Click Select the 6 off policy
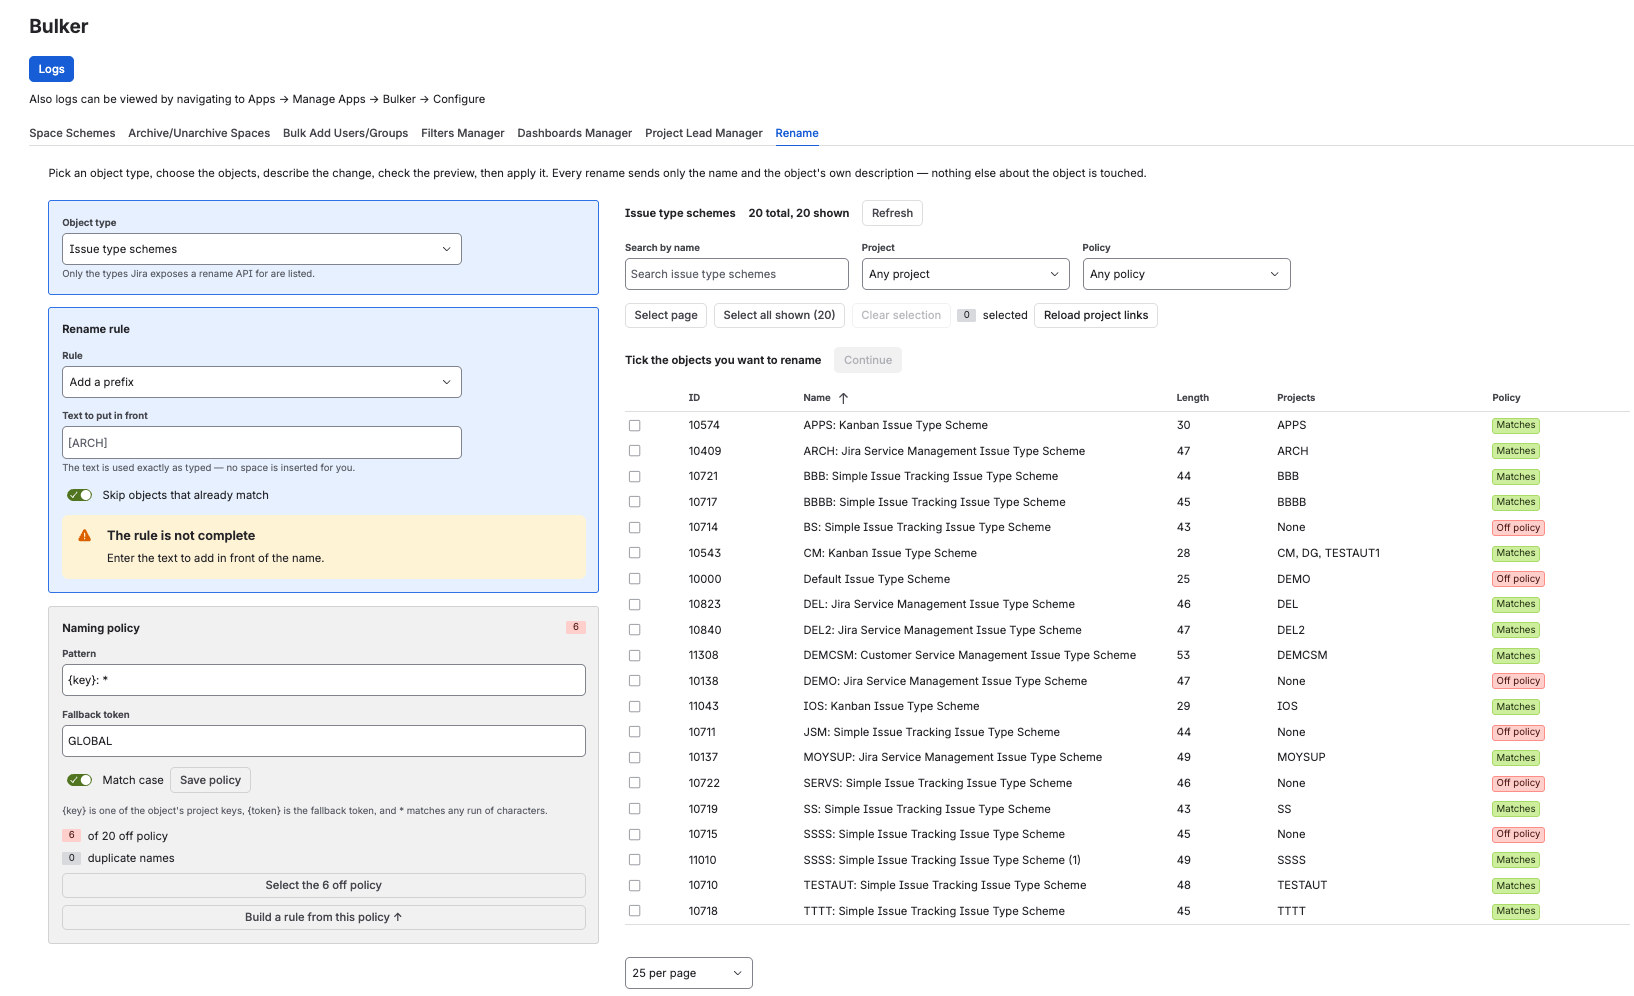This screenshot has width=1634, height=996. [323, 885]
